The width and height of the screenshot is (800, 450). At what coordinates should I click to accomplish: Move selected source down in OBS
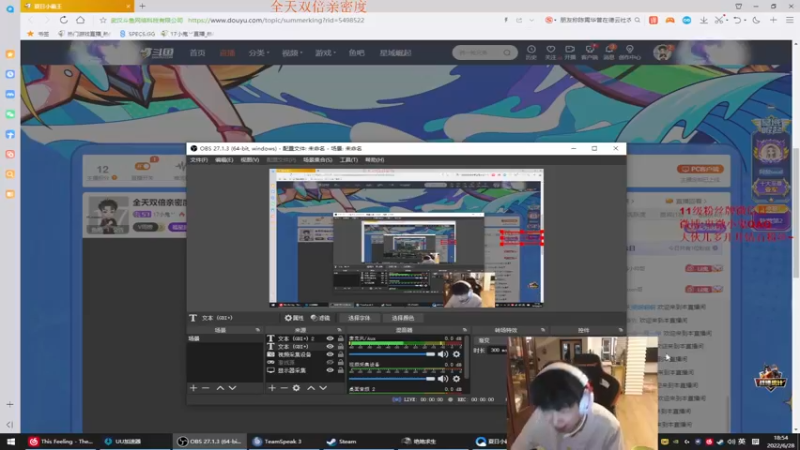tap(323, 388)
